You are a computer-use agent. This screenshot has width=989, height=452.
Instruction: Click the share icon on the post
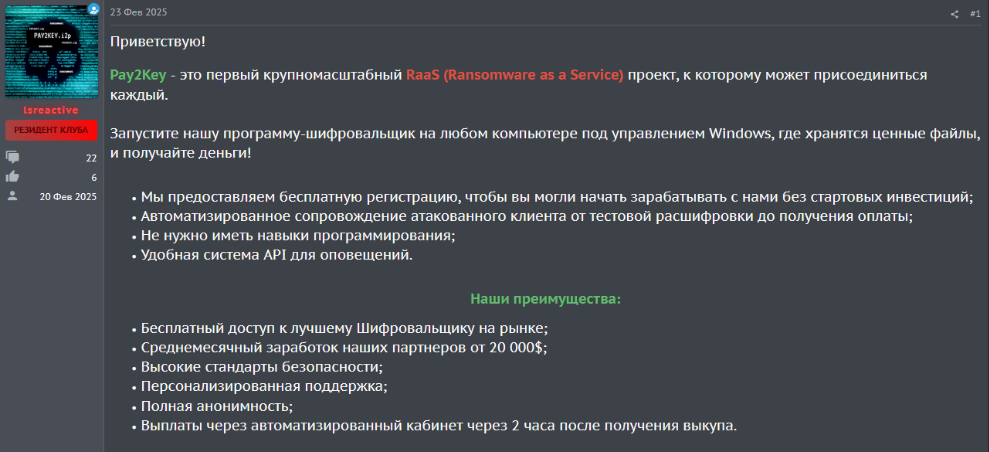[x=954, y=14]
